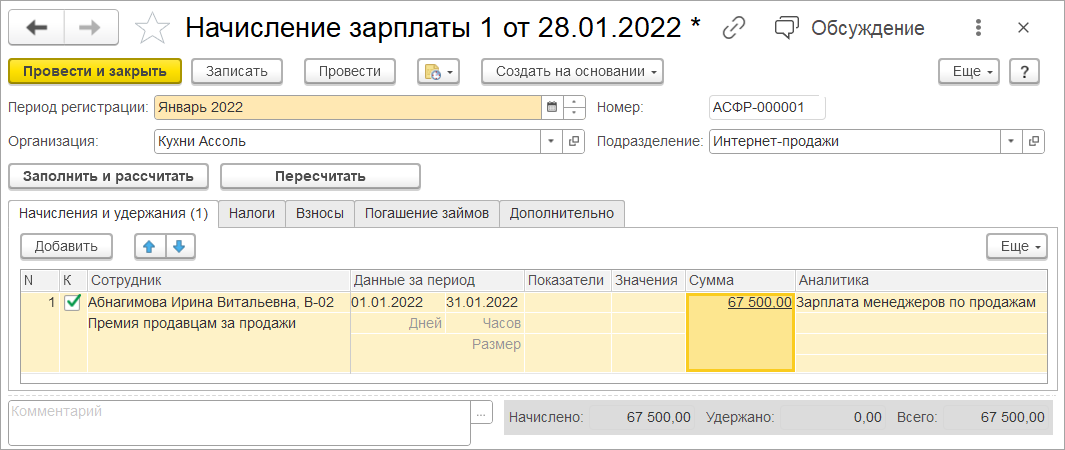Image resolution: width=1065 pixels, height=450 pixels.
Task: Add document to favorites with star icon
Action: [151, 28]
